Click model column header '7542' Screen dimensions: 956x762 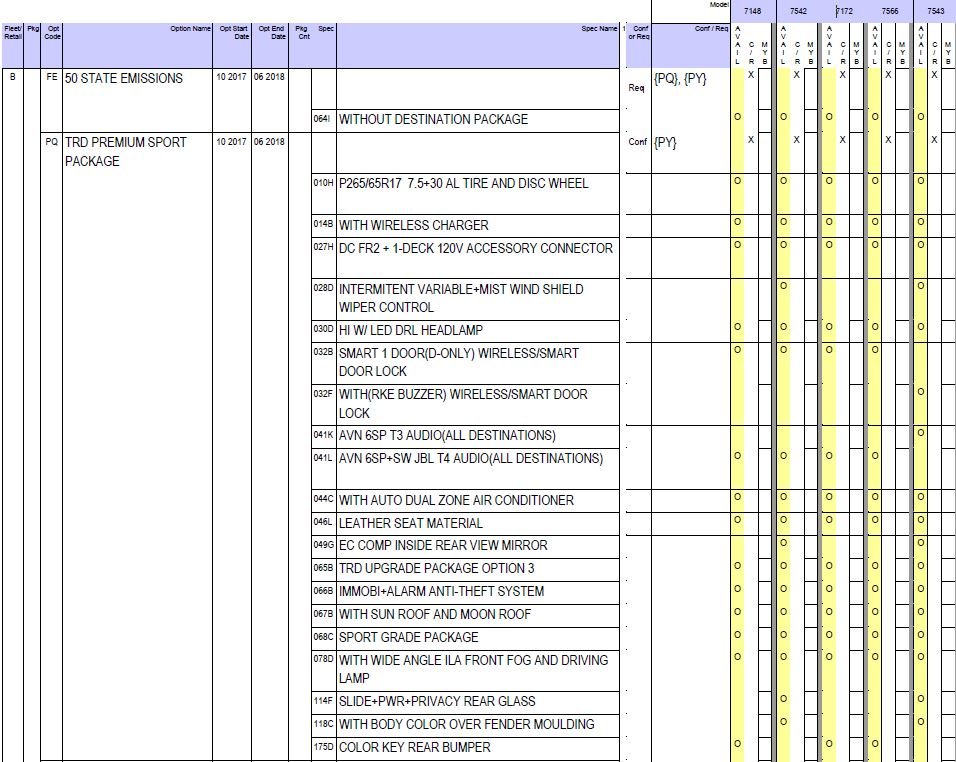[798, 11]
